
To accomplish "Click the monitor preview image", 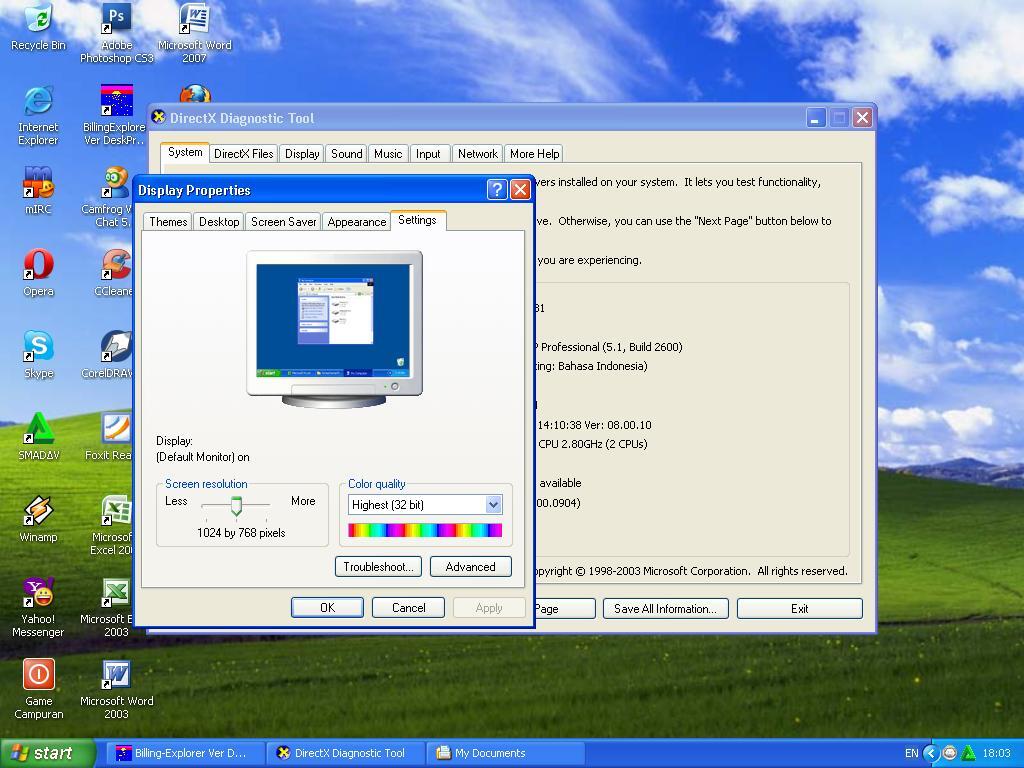I will click(x=334, y=328).
